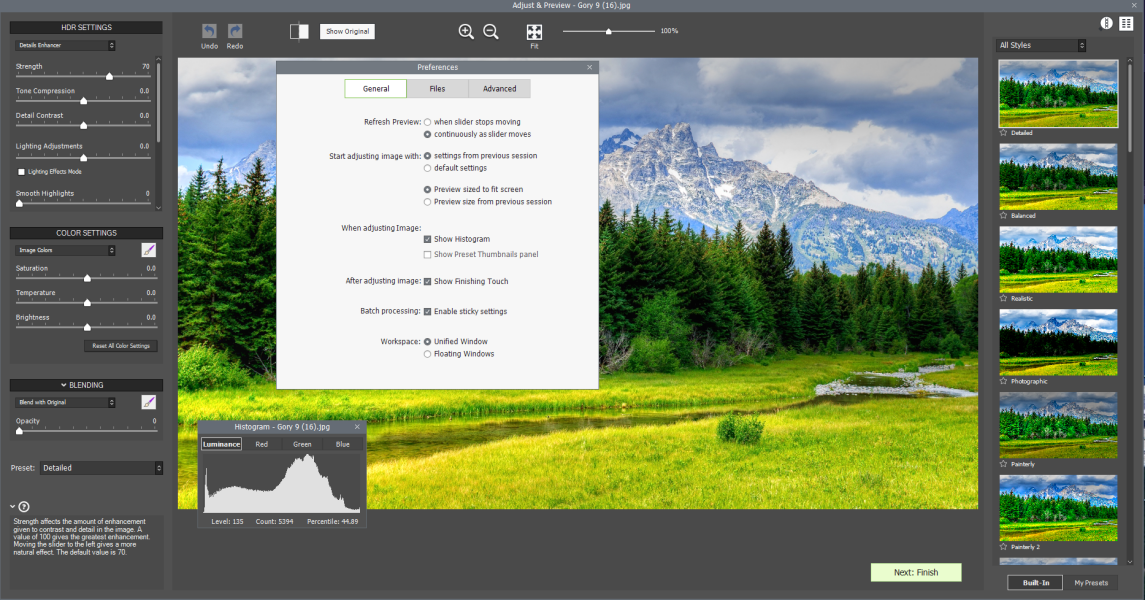Click the Next: Finish button
This screenshot has width=1145, height=600.
[916, 572]
